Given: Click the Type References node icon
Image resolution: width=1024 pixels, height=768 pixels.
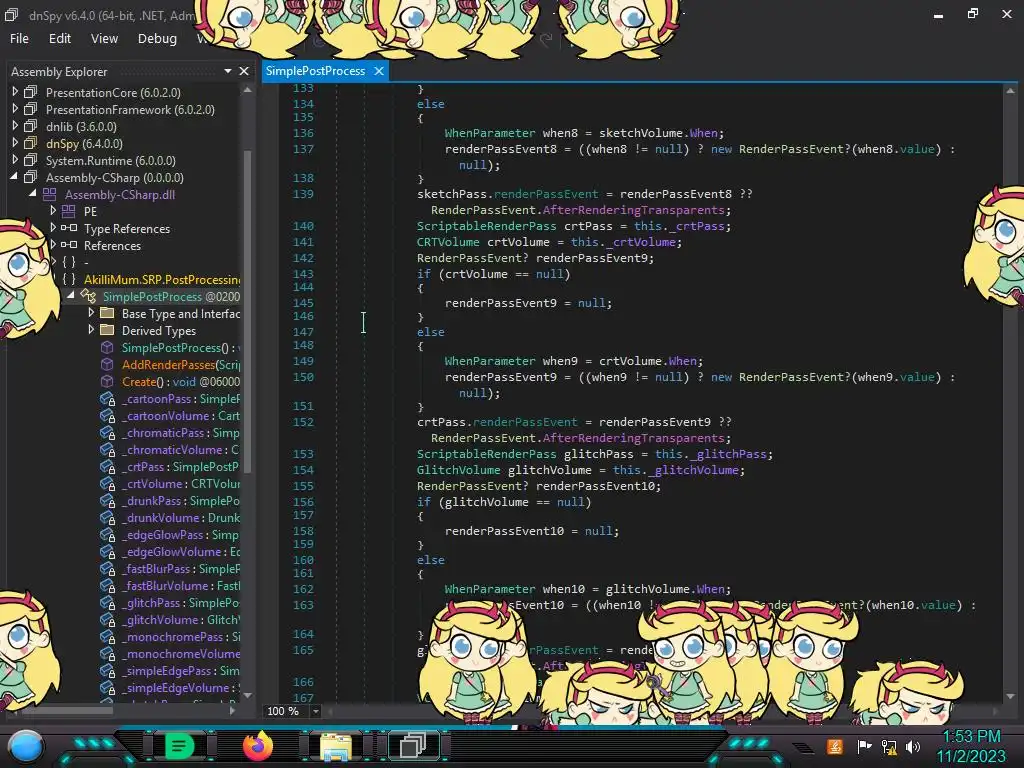Looking at the screenshot, I should 69,228.
